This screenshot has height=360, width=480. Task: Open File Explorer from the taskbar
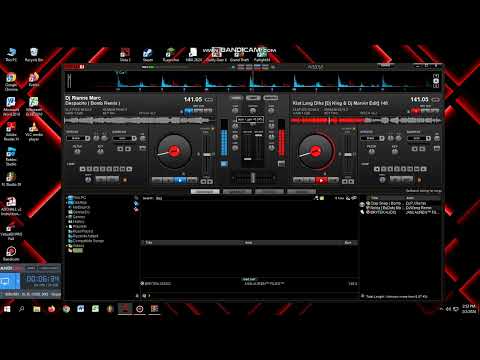pos(37,309)
